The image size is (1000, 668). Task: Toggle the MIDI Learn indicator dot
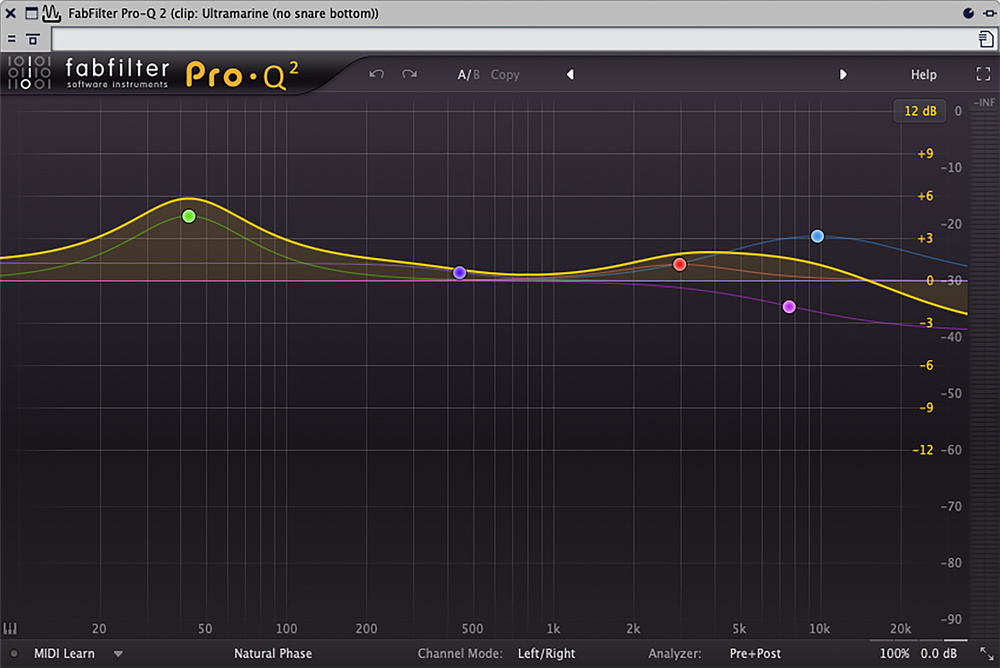[14, 654]
